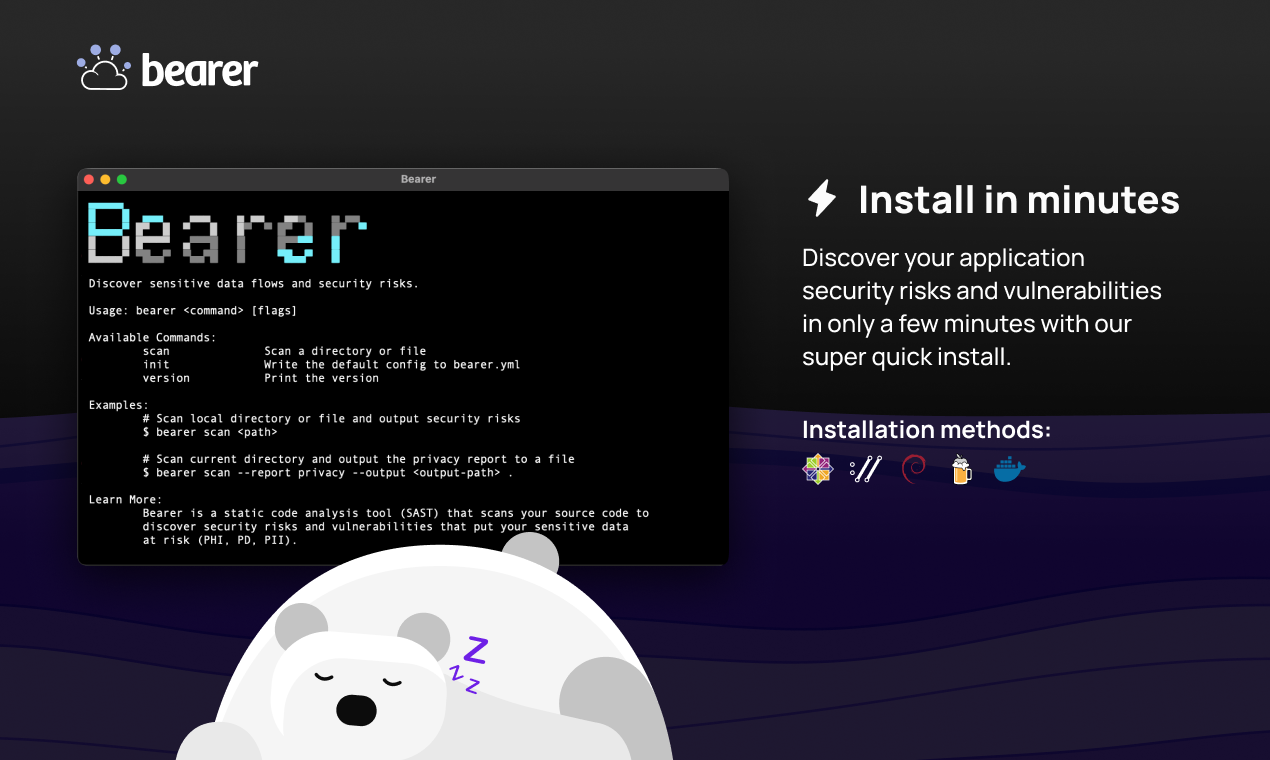This screenshot has height=760, width=1270.
Task: Select the Debian swirl installation icon
Action: pyautogui.click(x=913, y=469)
